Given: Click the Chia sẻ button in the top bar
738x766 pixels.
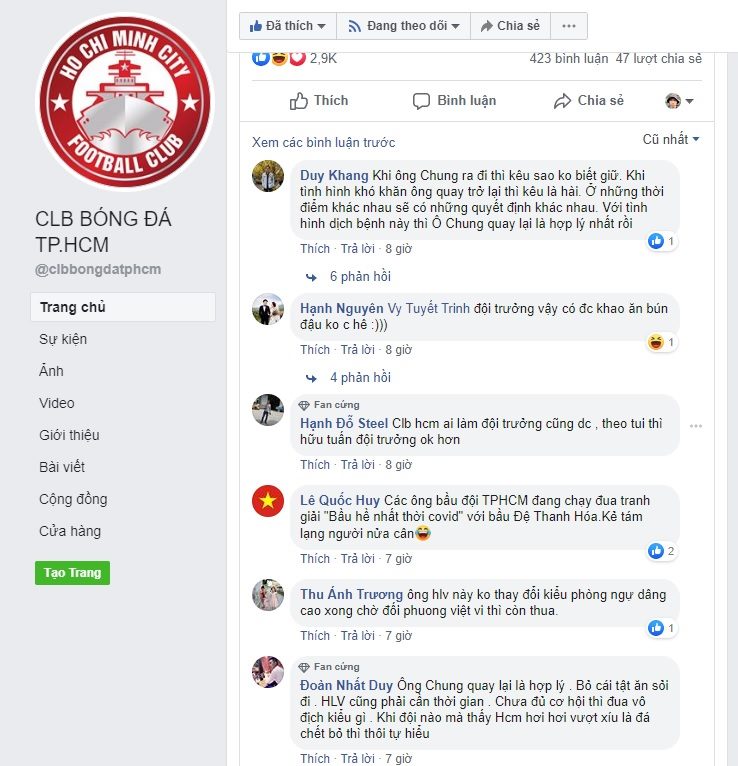Looking at the screenshot, I should 510,26.
